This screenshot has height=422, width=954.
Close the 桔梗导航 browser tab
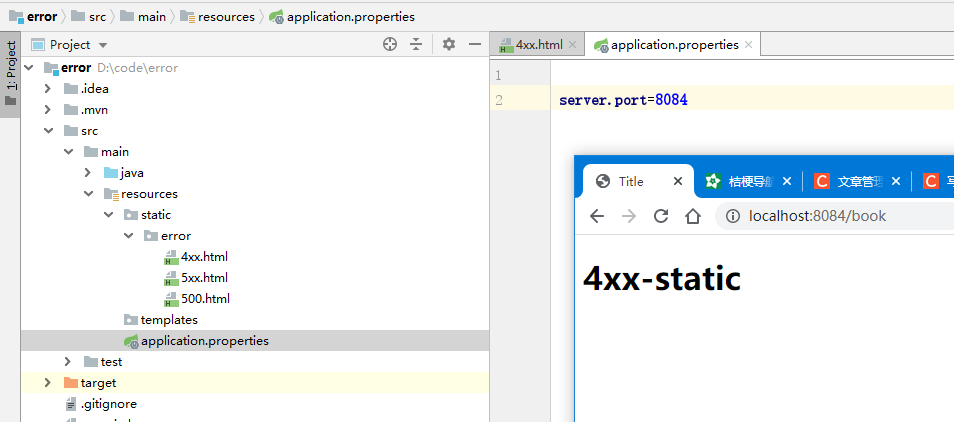tap(787, 181)
